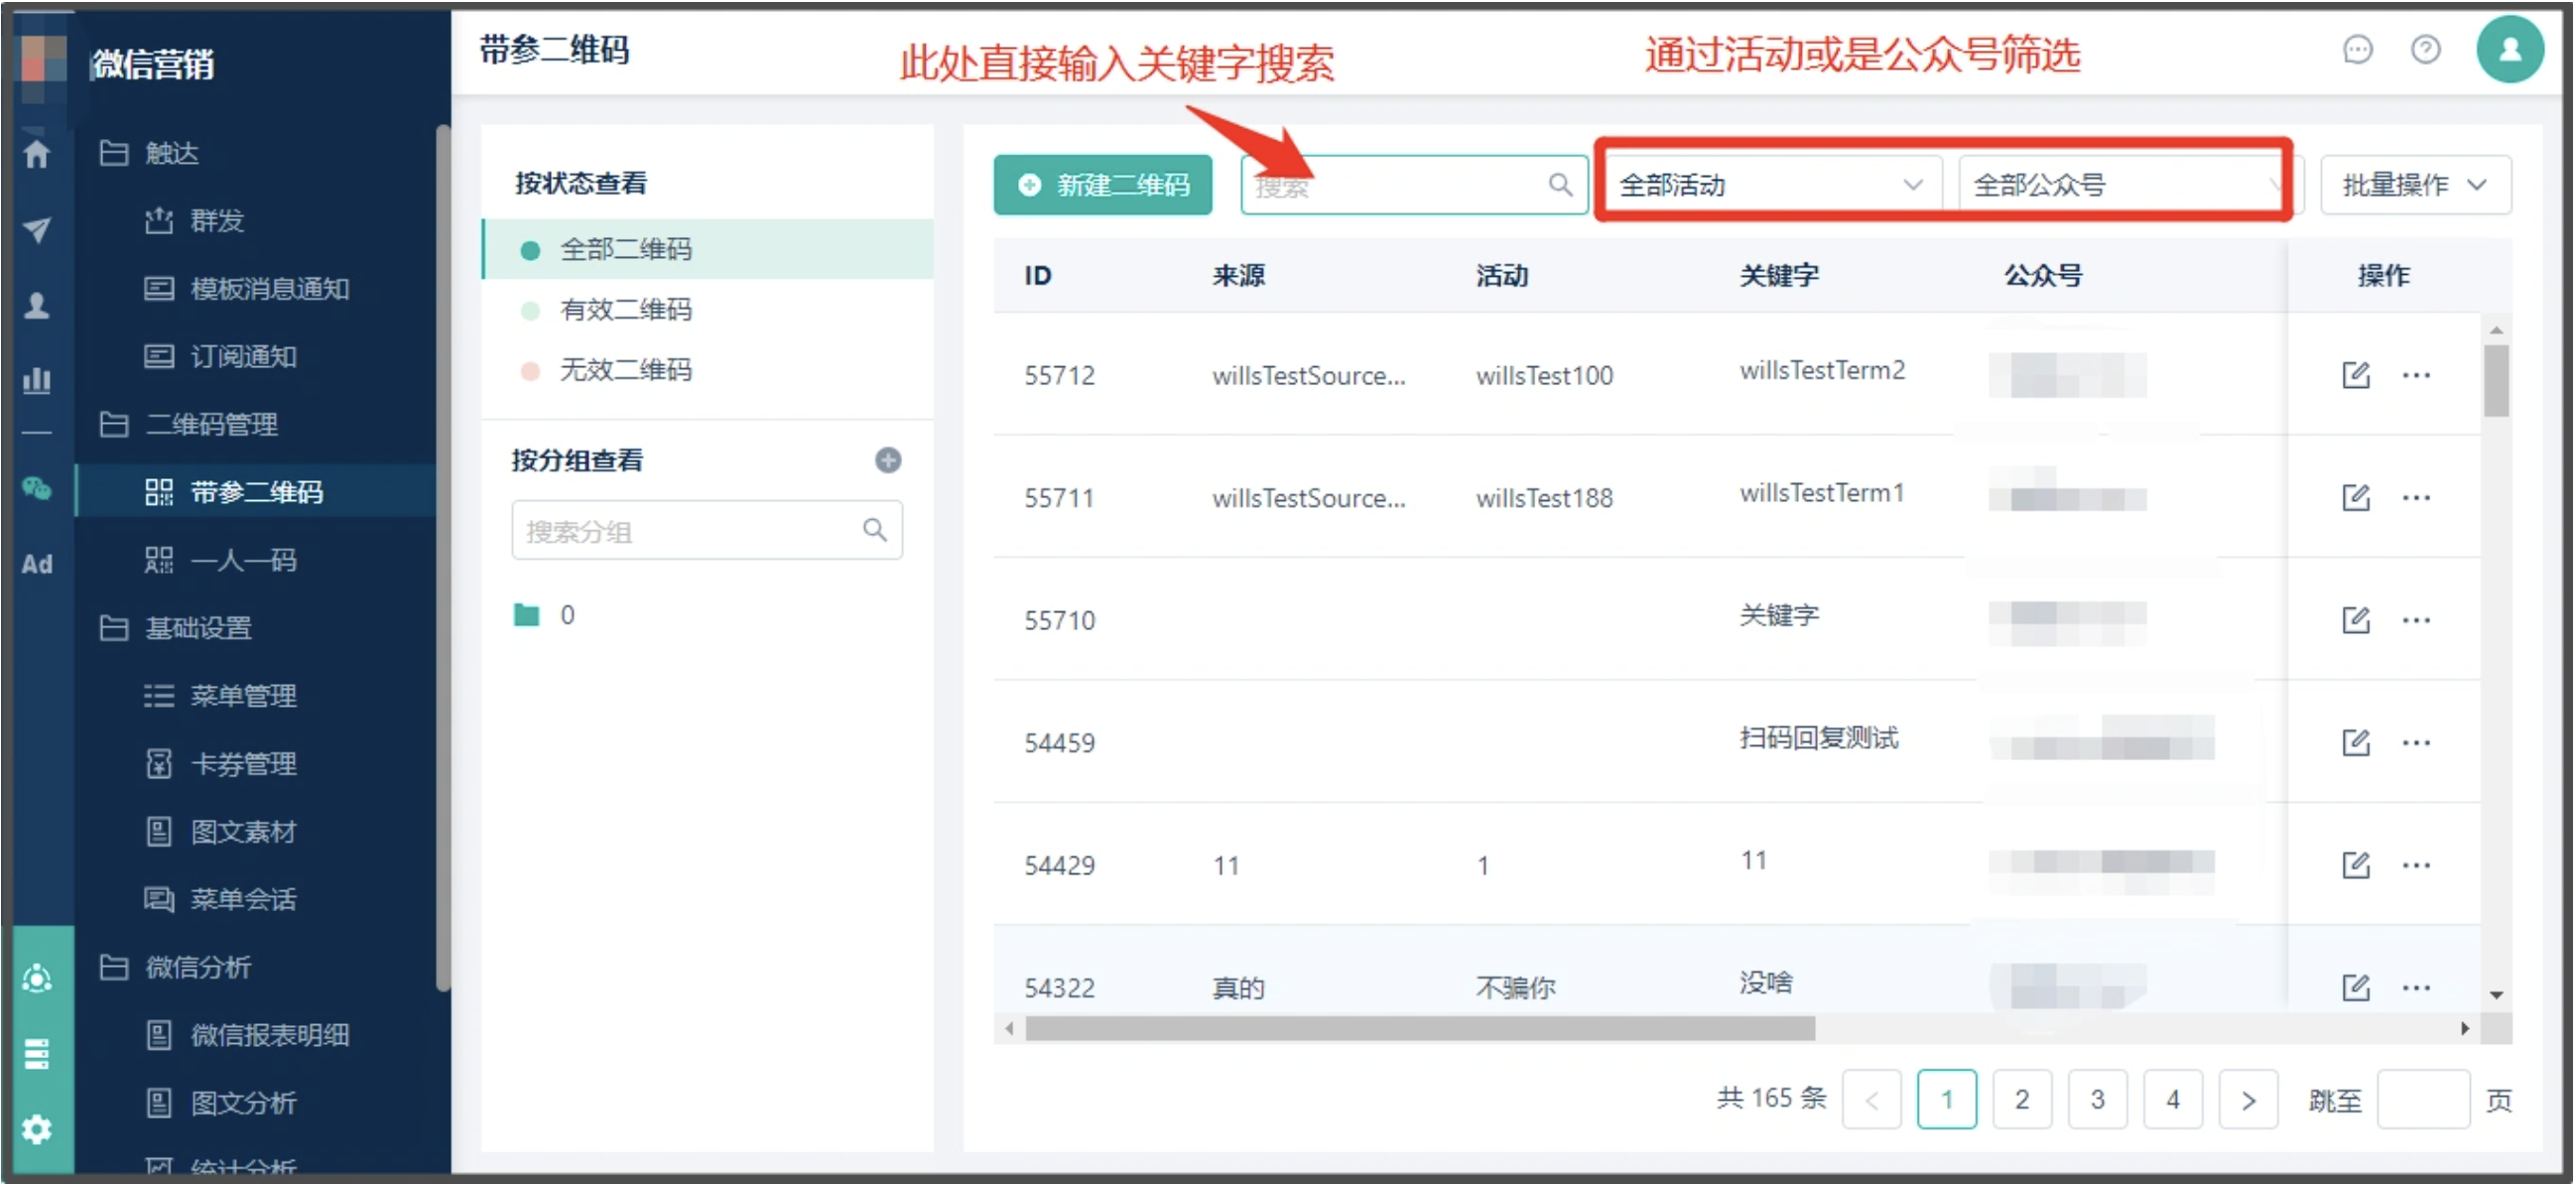Viewport: 2576px width, 1185px height.
Task: Open the settings gear at rail bottom
Action: tap(37, 1130)
